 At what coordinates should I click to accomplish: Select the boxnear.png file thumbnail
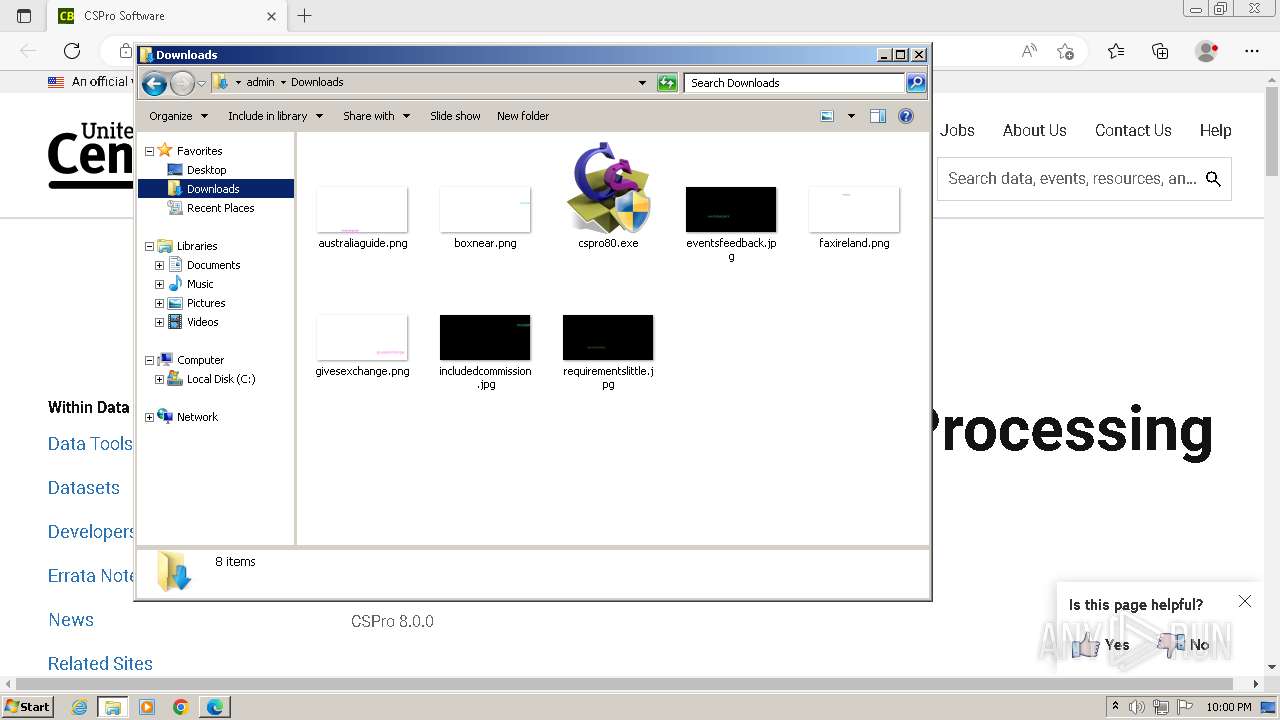(x=485, y=210)
